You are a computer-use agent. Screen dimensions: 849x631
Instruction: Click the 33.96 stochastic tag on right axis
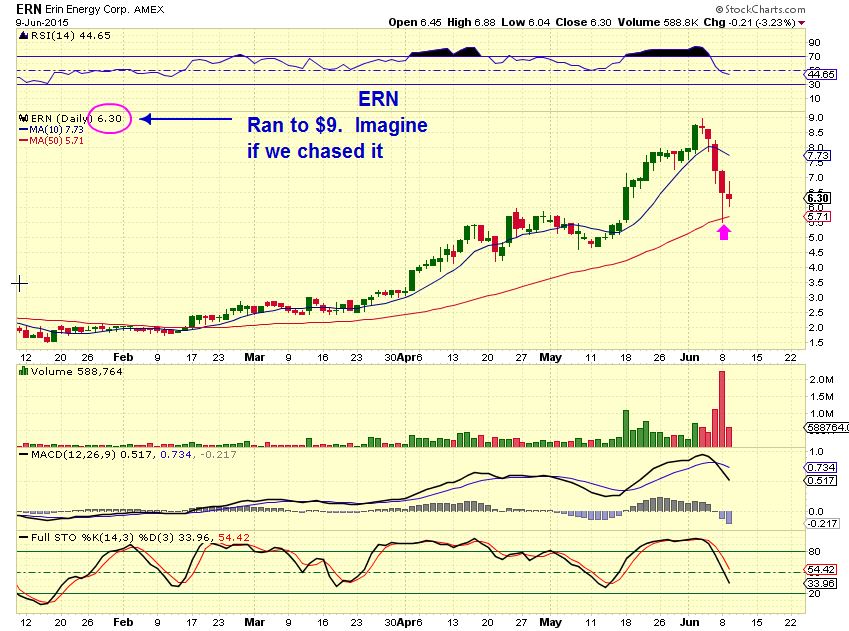(821, 583)
